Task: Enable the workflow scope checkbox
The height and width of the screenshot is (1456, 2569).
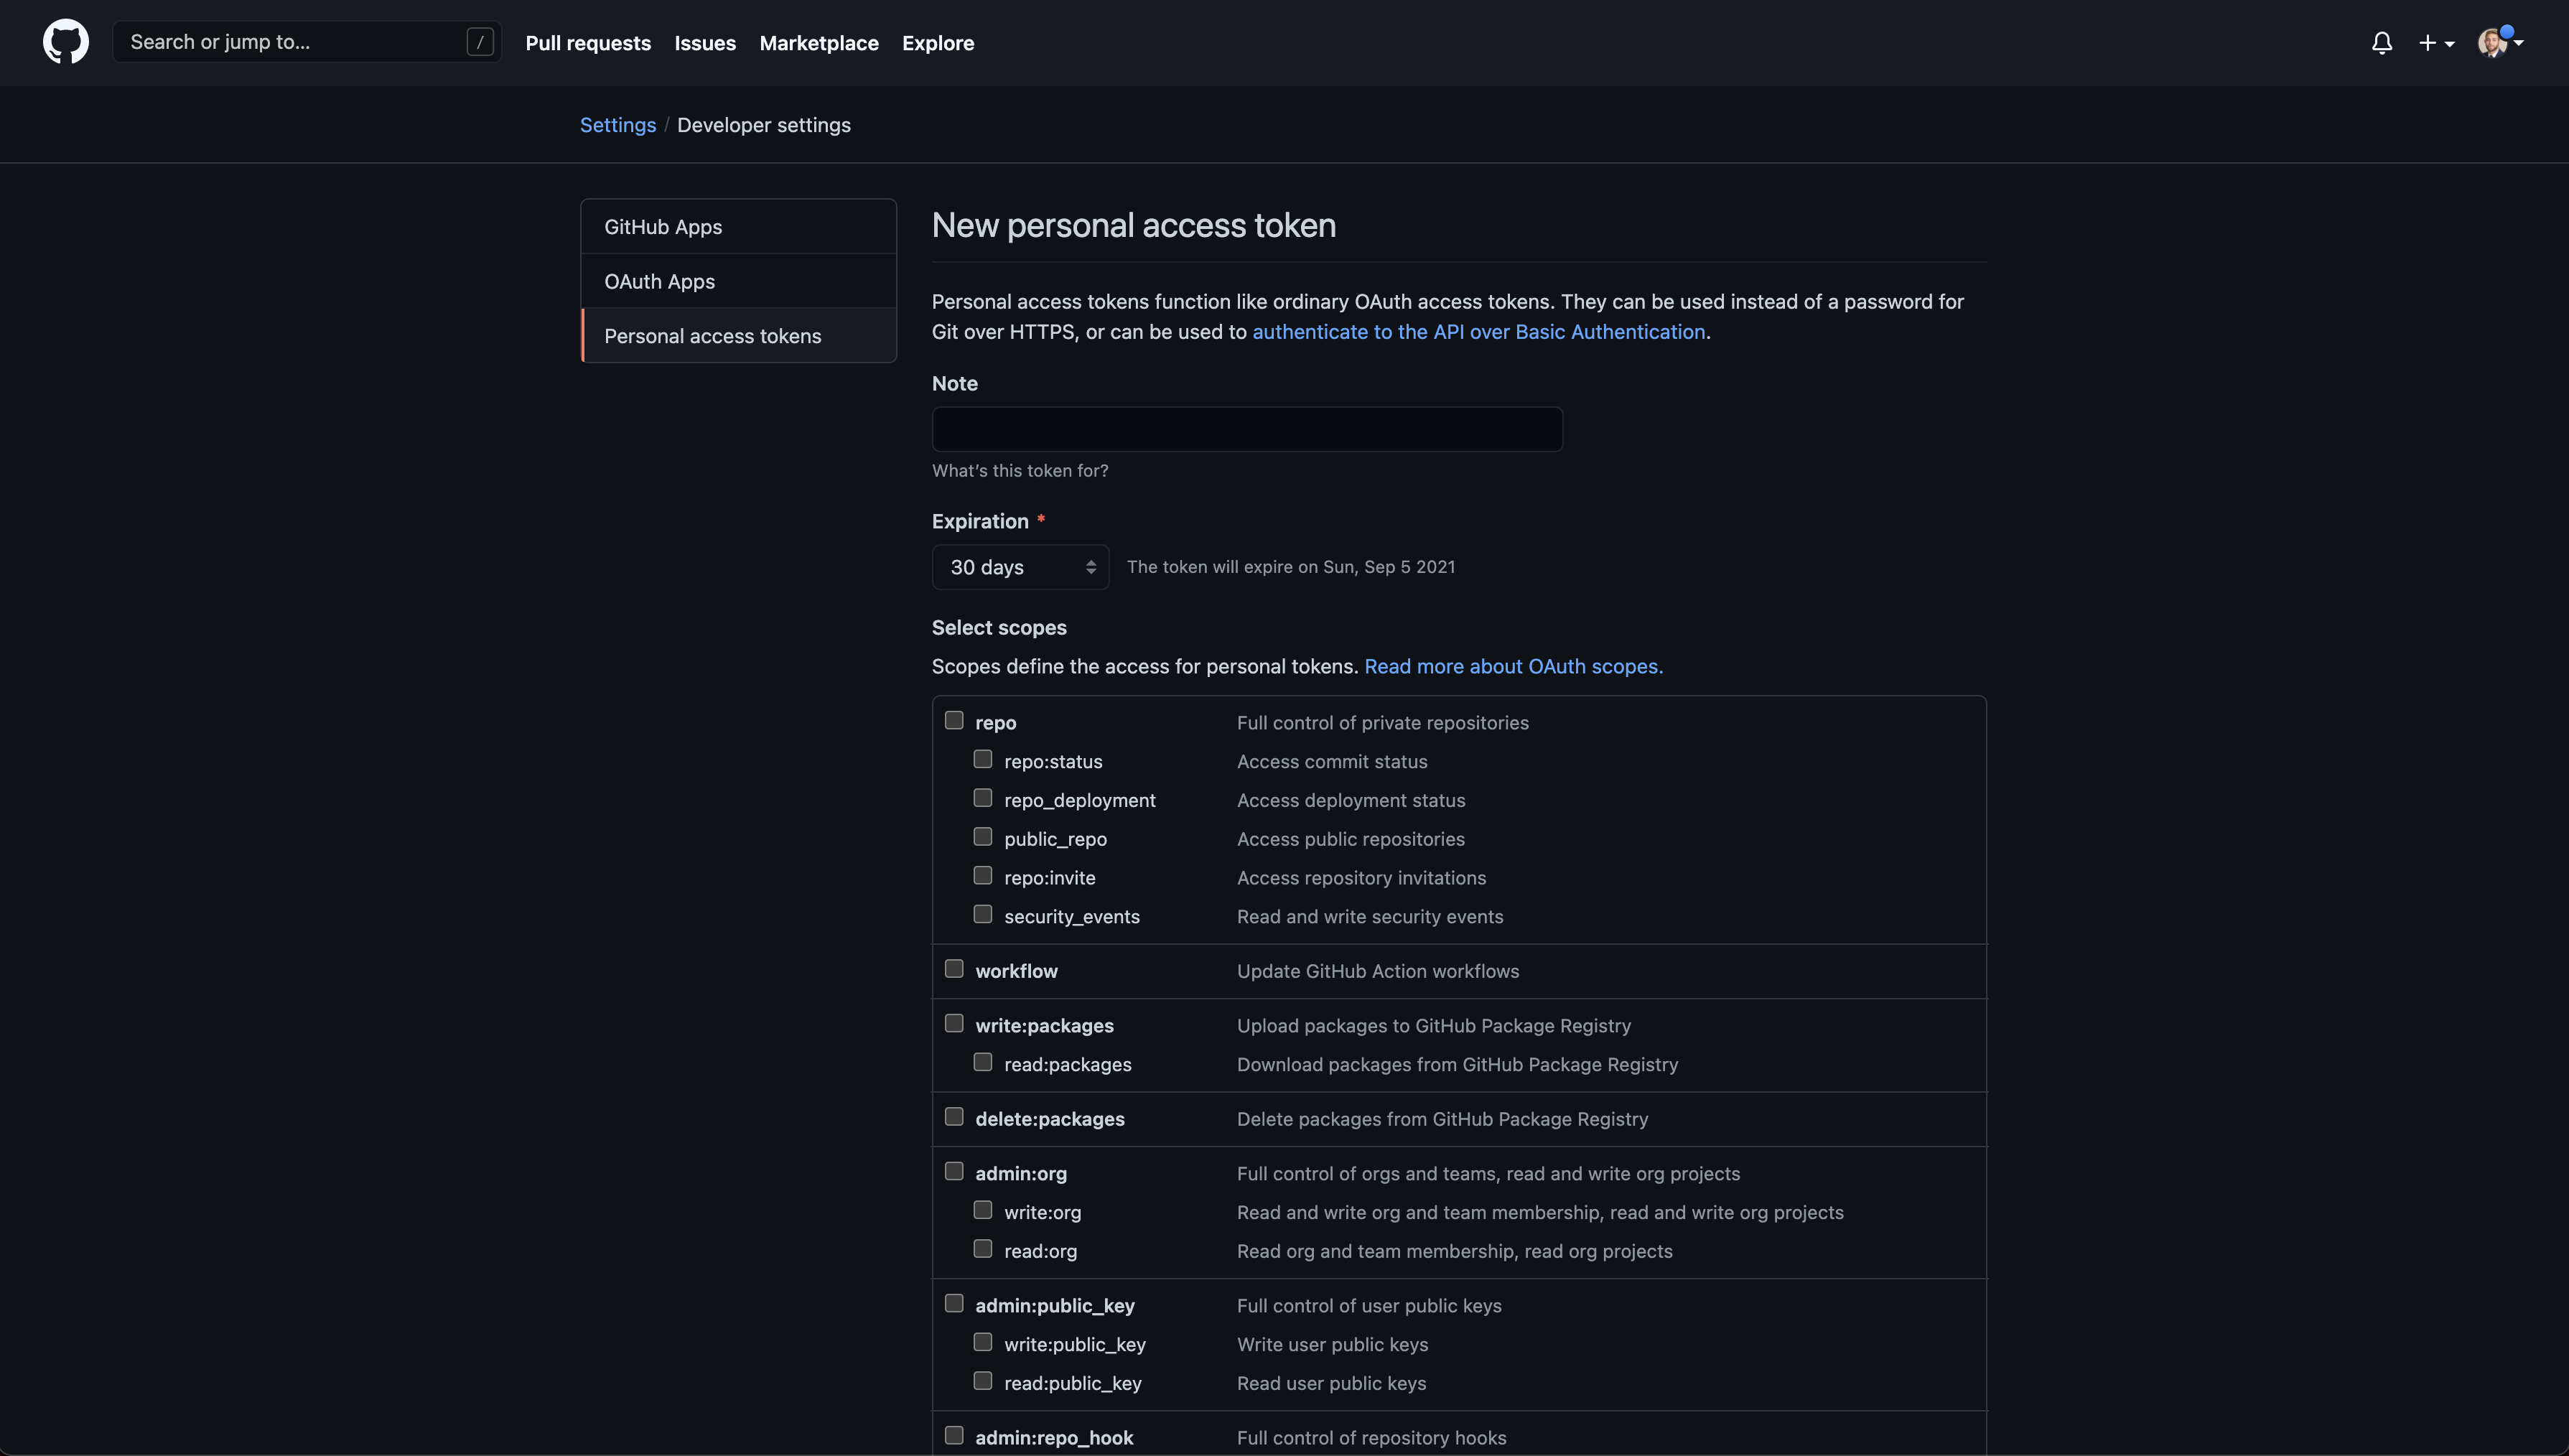Action: (954, 969)
